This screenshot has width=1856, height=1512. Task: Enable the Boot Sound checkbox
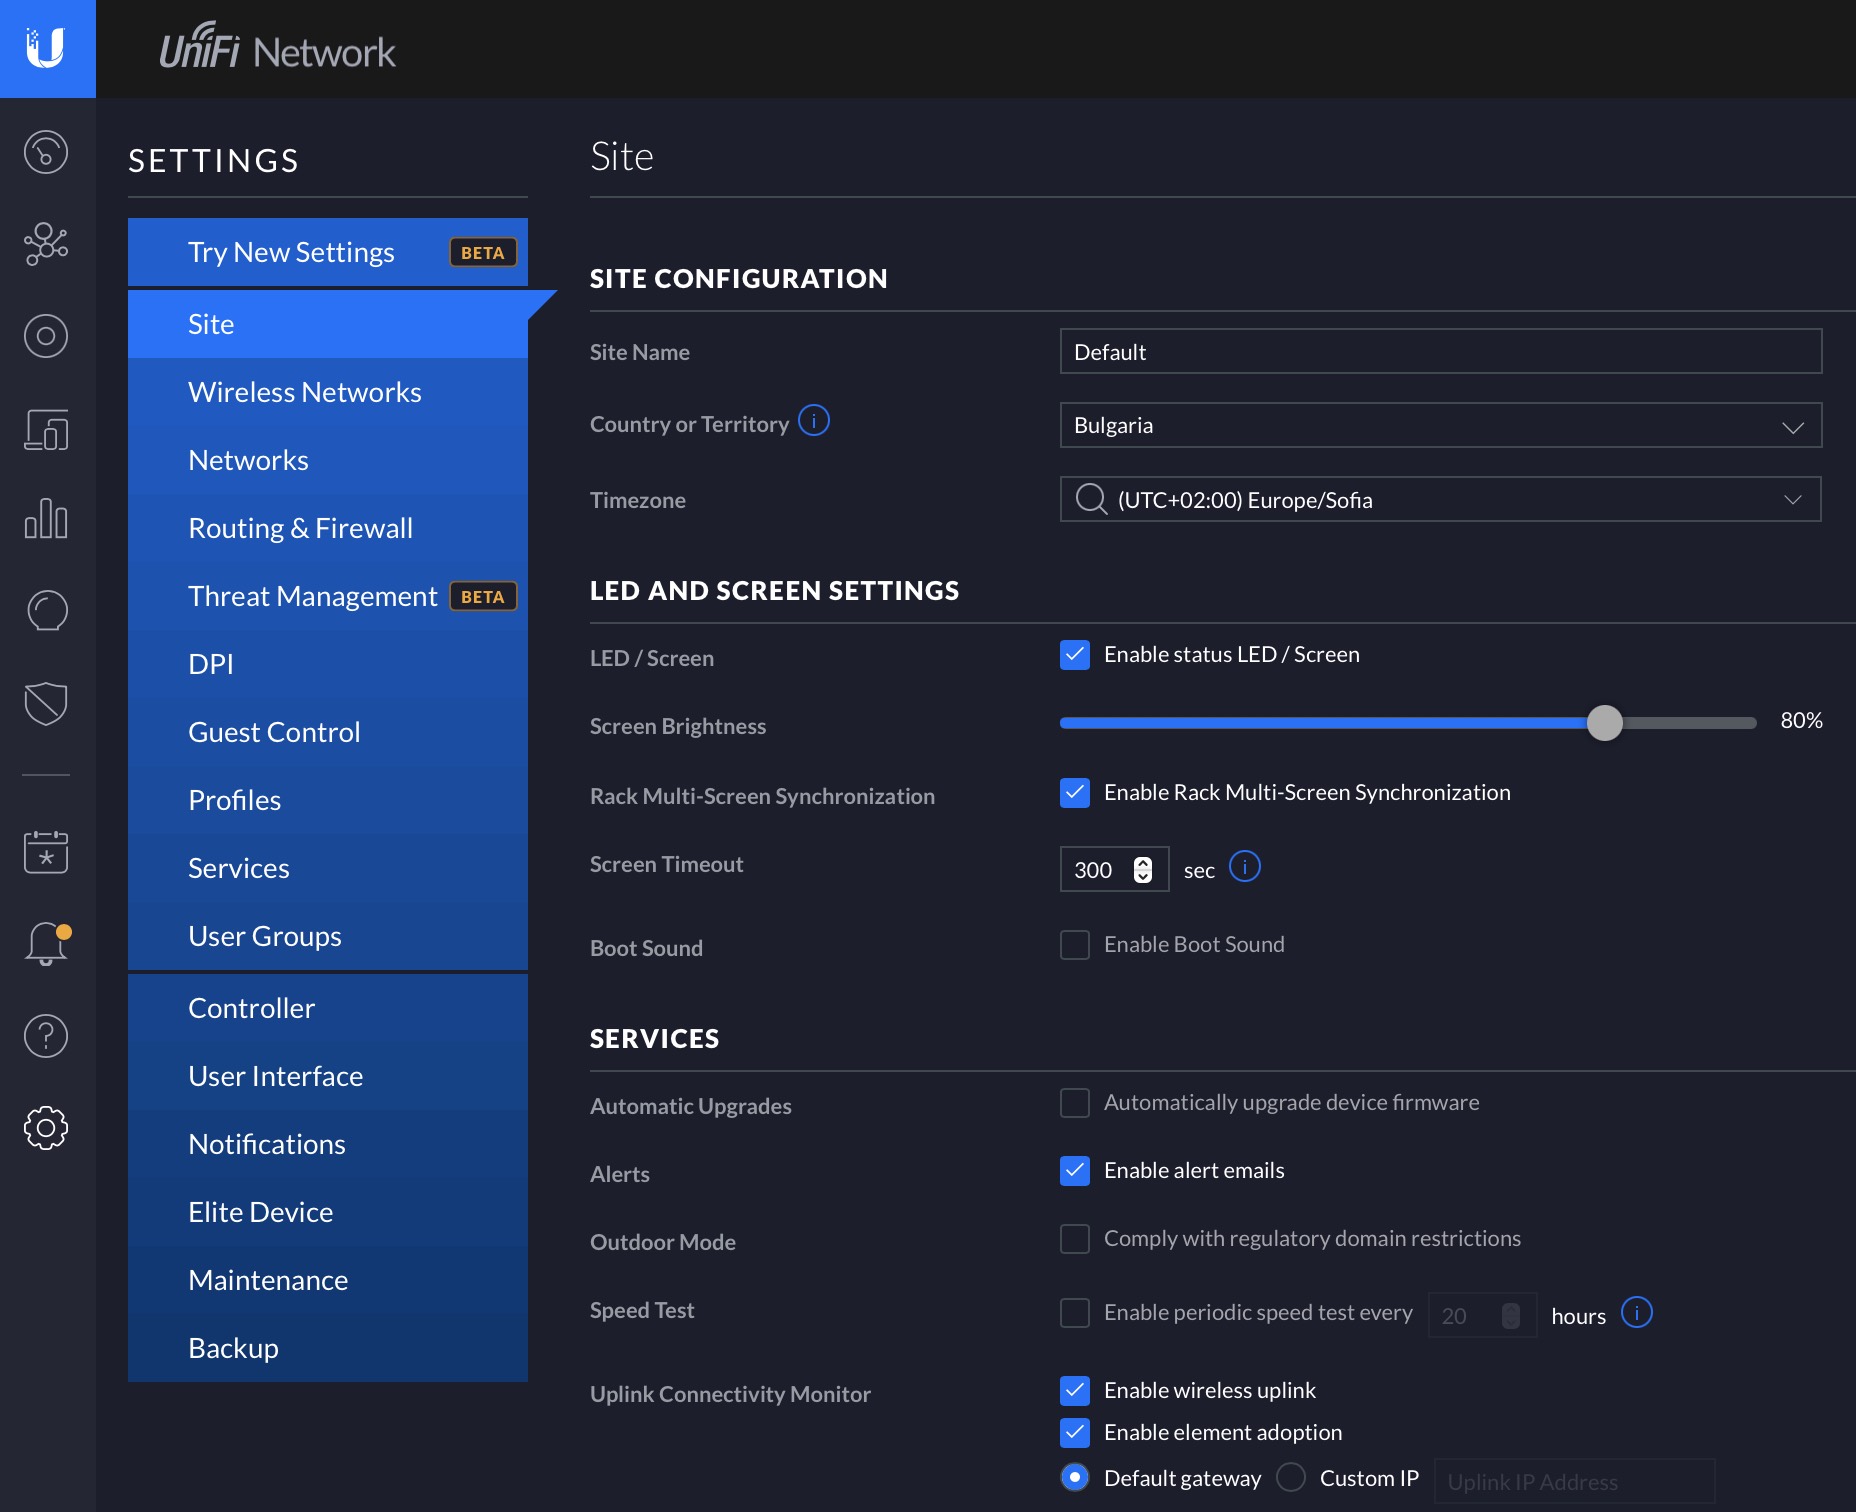click(x=1075, y=945)
